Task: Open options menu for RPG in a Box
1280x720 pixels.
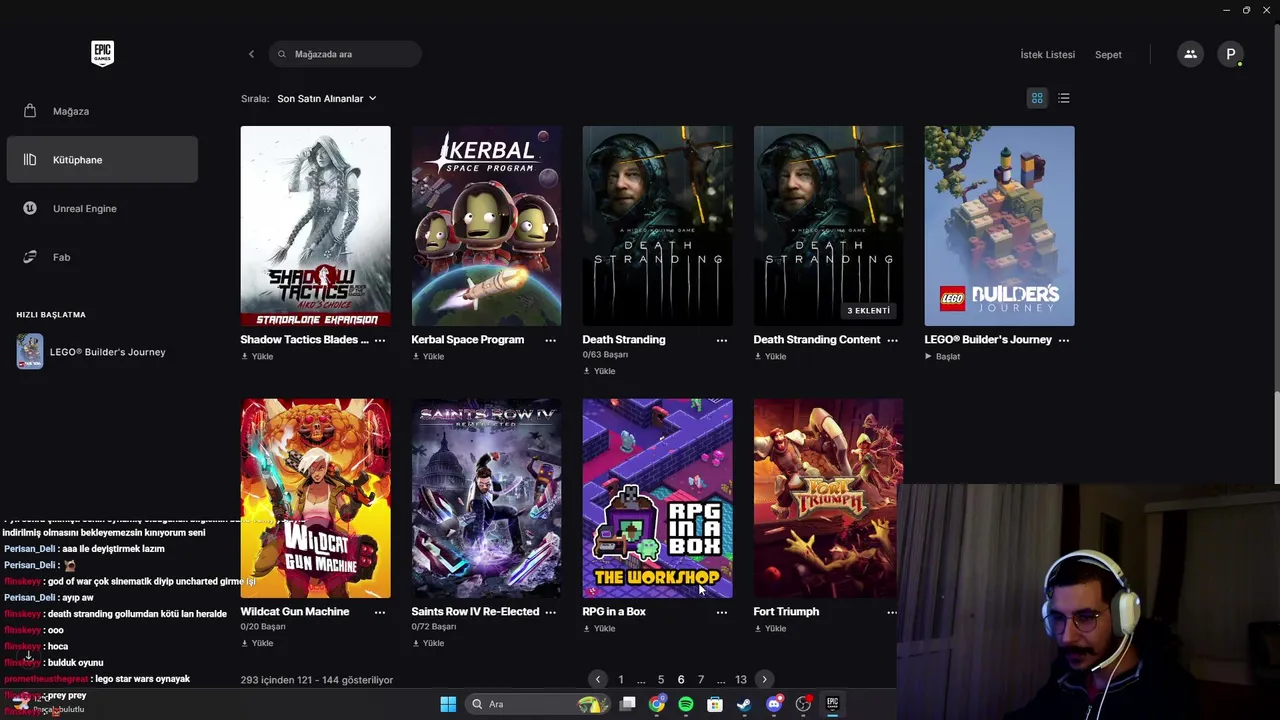Action: point(722,612)
